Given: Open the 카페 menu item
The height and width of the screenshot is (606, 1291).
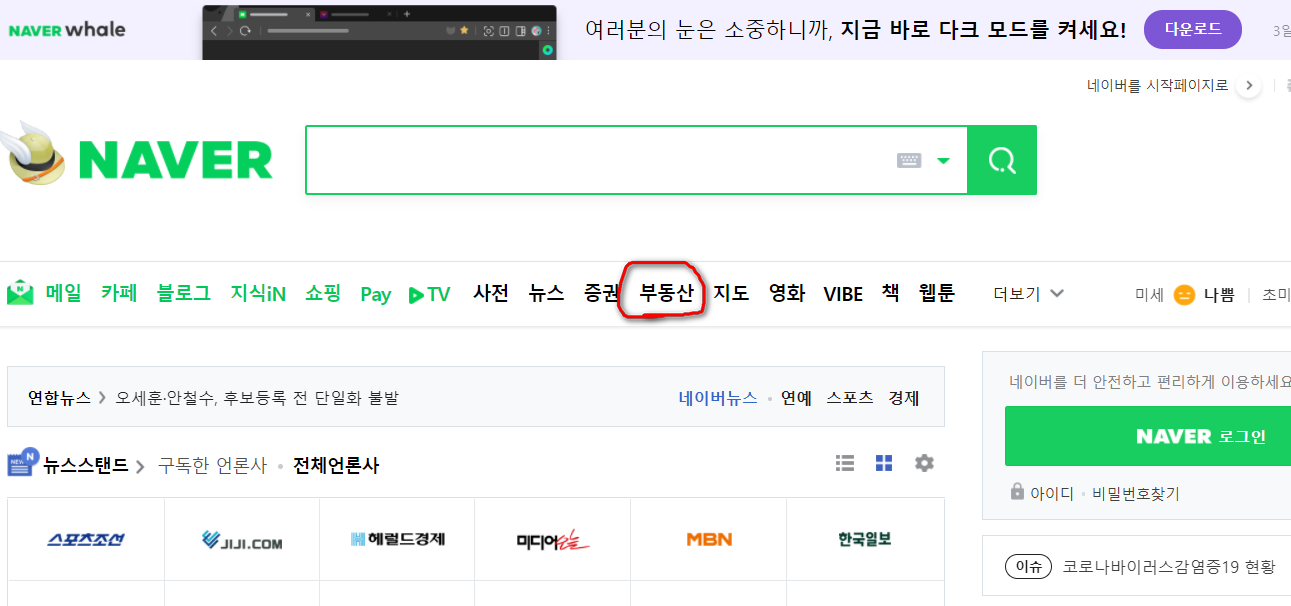Looking at the screenshot, I should click(119, 293).
